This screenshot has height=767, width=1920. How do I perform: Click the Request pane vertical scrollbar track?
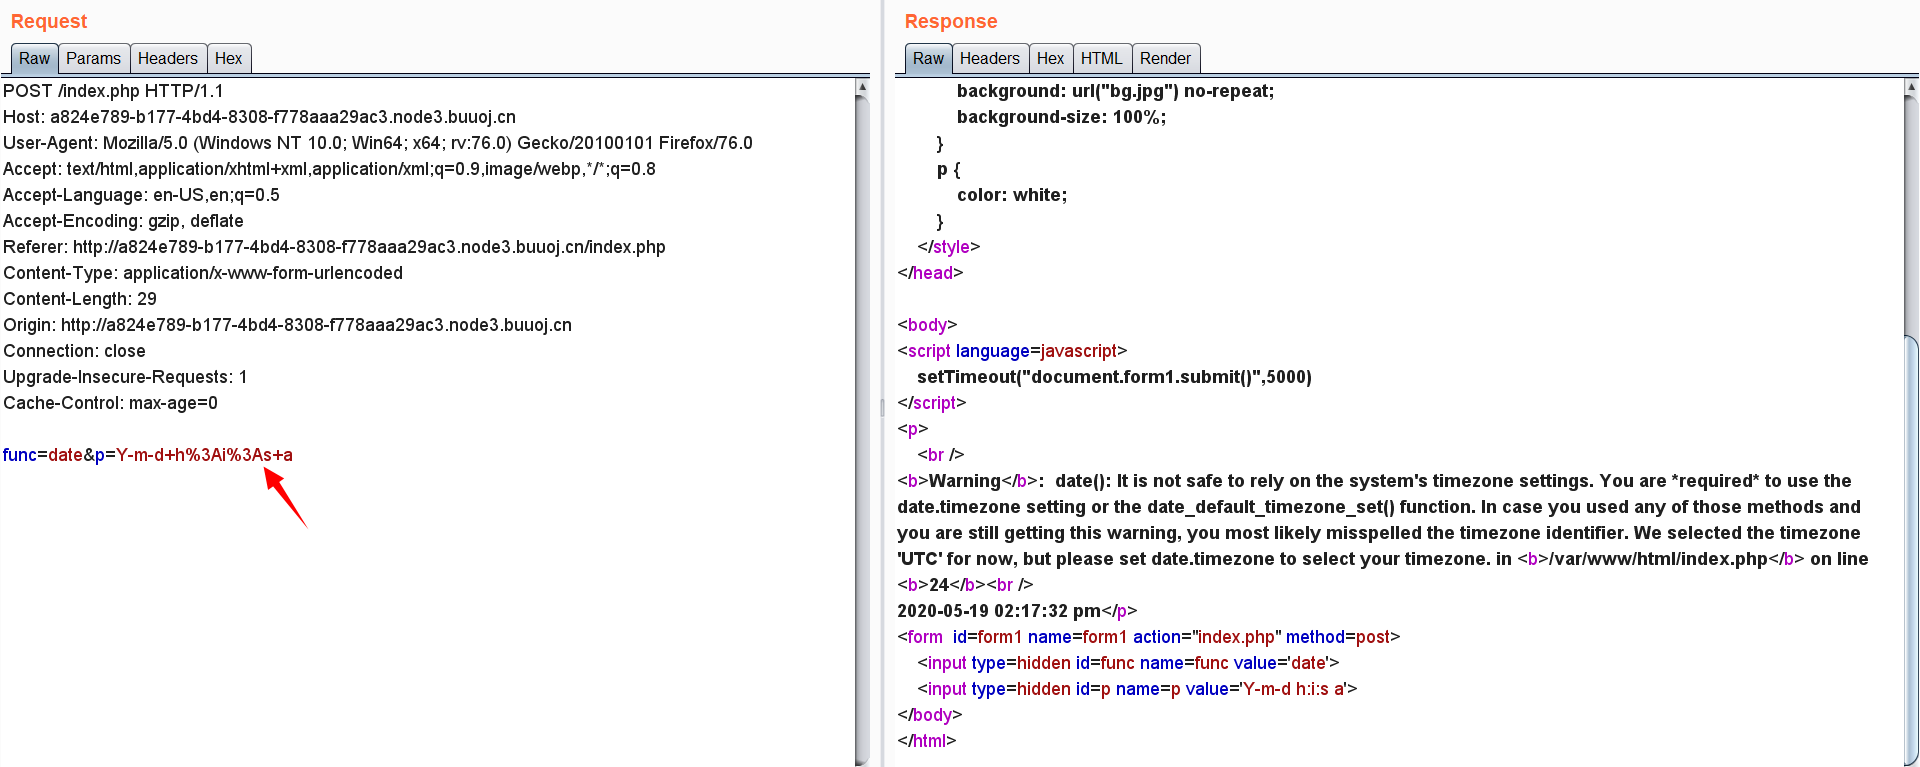click(x=862, y=430)
